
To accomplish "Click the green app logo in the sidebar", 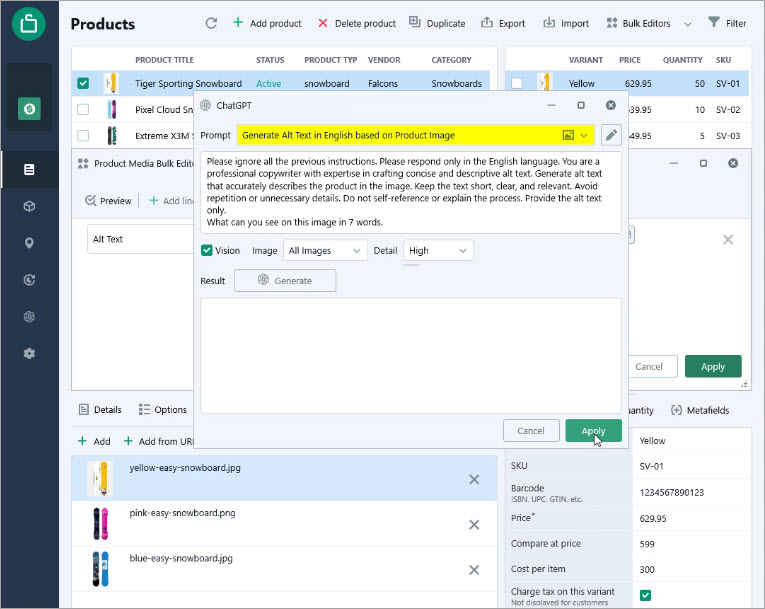I will (29, 23).
